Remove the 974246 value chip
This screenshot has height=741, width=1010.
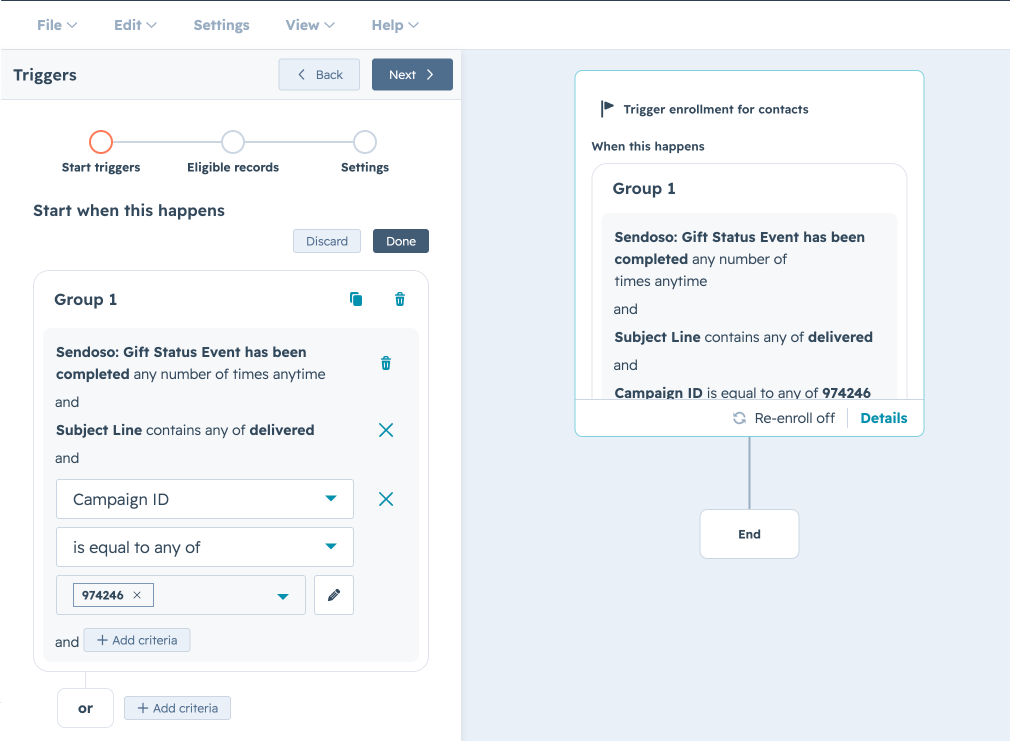pyautogui.click(x=137, y=595)
